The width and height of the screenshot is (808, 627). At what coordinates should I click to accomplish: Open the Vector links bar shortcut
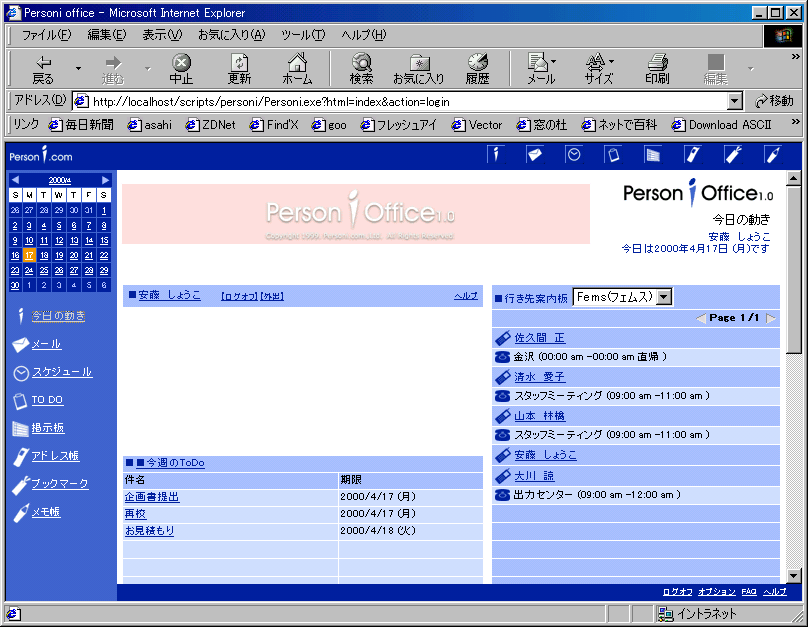tap(477, 125)
